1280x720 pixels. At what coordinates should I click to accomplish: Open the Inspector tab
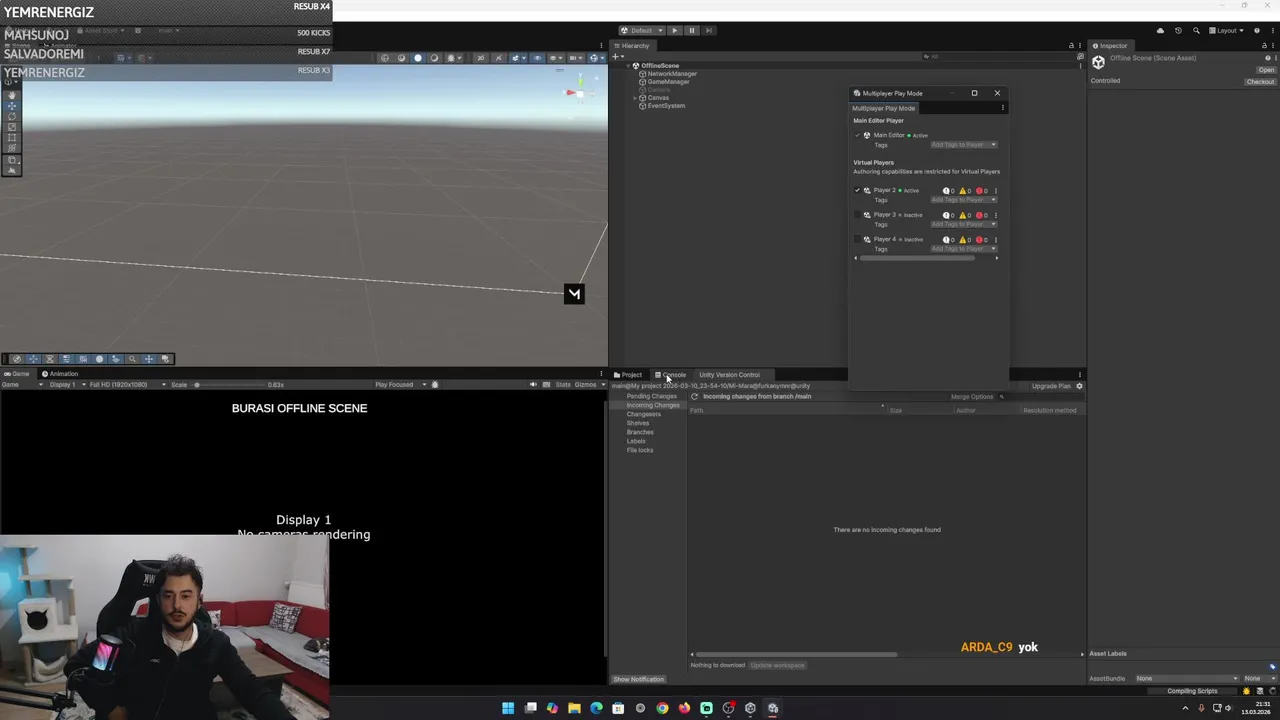click(x=1111, y=45)
